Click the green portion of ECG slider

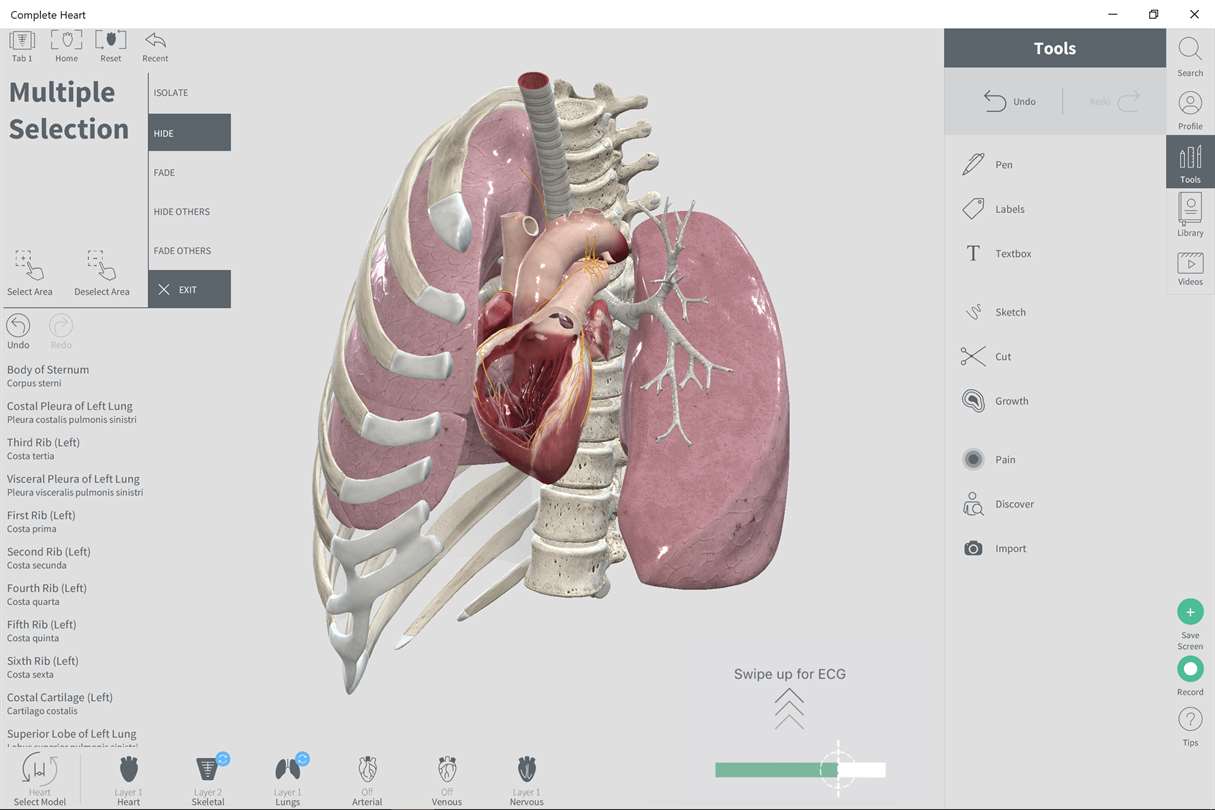tap(776, 770)
